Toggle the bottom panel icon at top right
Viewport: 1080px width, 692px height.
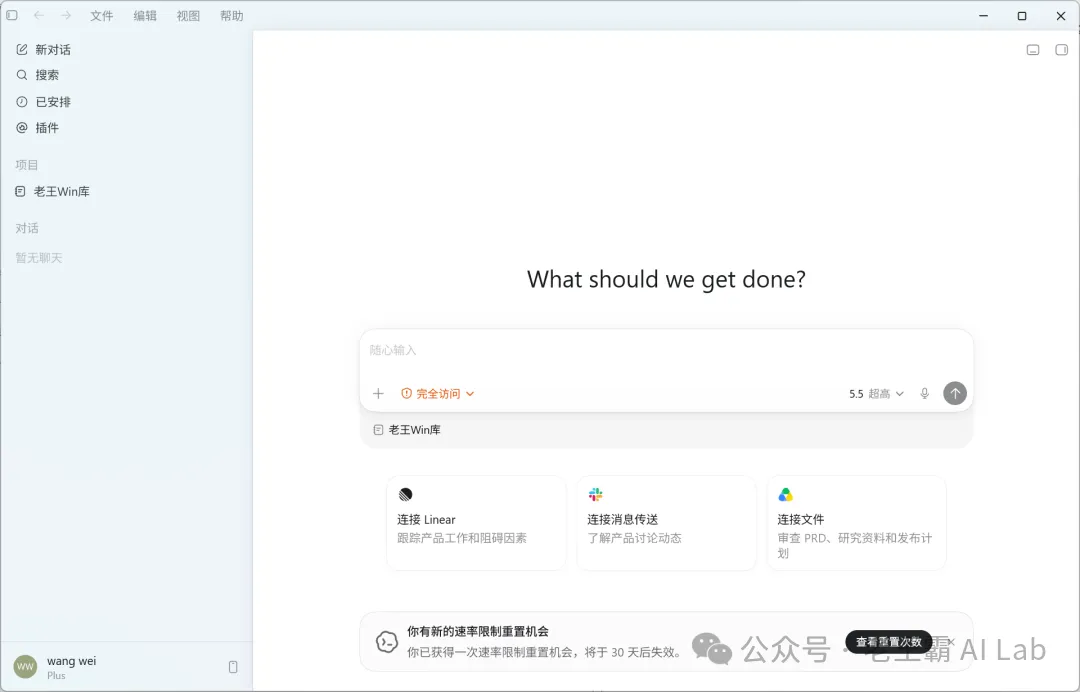pyautogui.click(x=1032, y=50)
